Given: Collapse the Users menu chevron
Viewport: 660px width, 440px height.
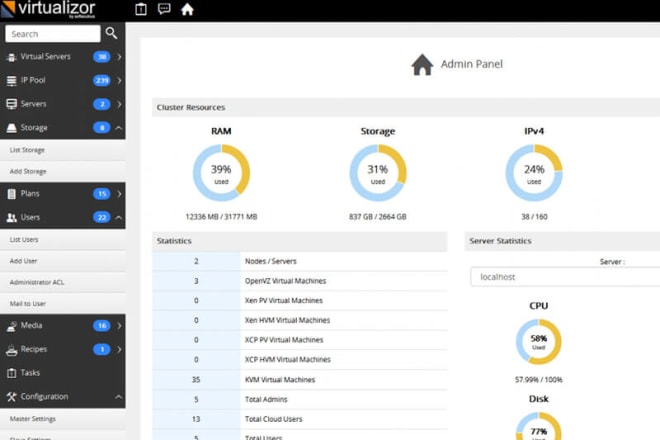Looking at the screenshot, I should pyautogui.click(x=119, y=217).
